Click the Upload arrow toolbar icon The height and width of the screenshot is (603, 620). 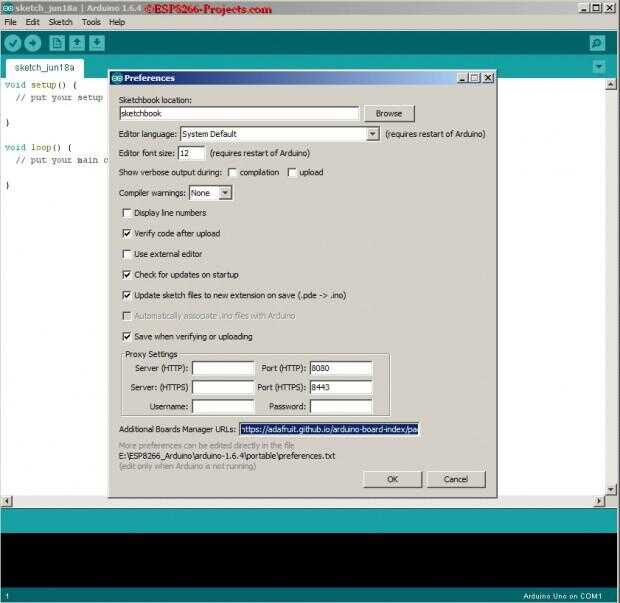click(33, 43)
